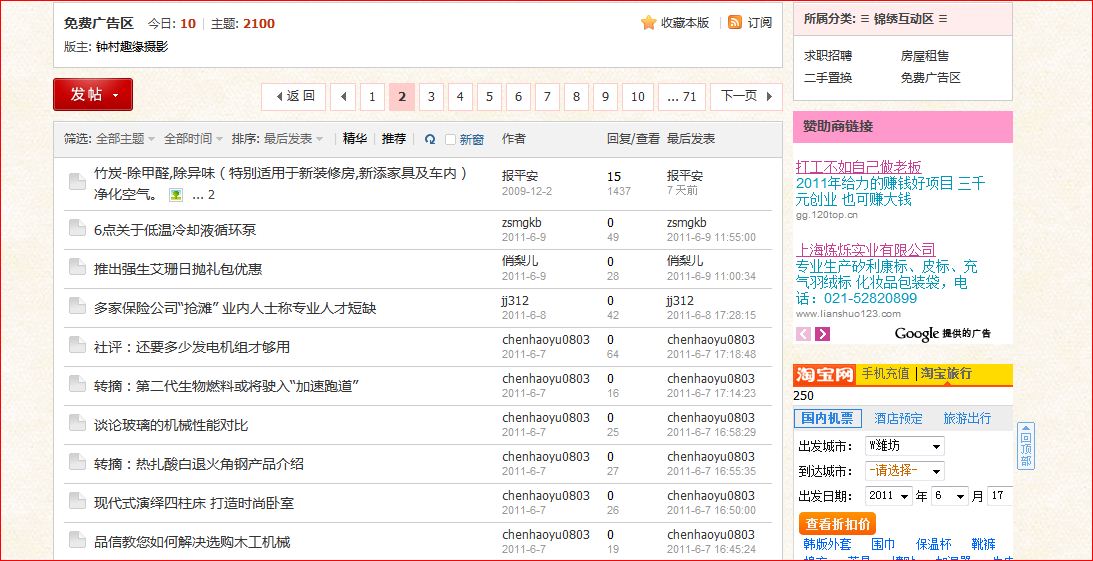Screen dimensions: 1093x561
Task: Select the 旅游出行 travel tab
Action: pyautogui.click(x=967, y=418)
